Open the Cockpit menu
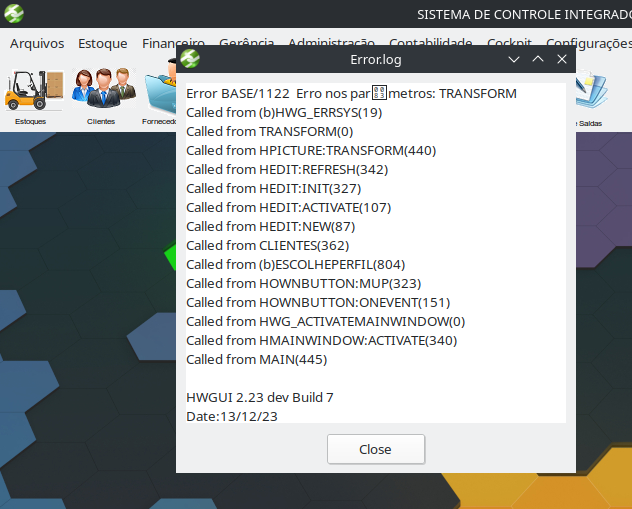Screen dimensions: 632x509 [x=509, y=42]
